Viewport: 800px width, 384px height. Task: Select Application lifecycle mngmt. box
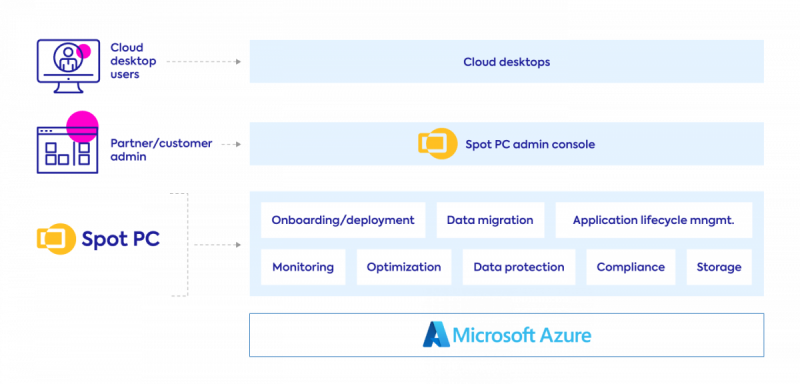654,220
